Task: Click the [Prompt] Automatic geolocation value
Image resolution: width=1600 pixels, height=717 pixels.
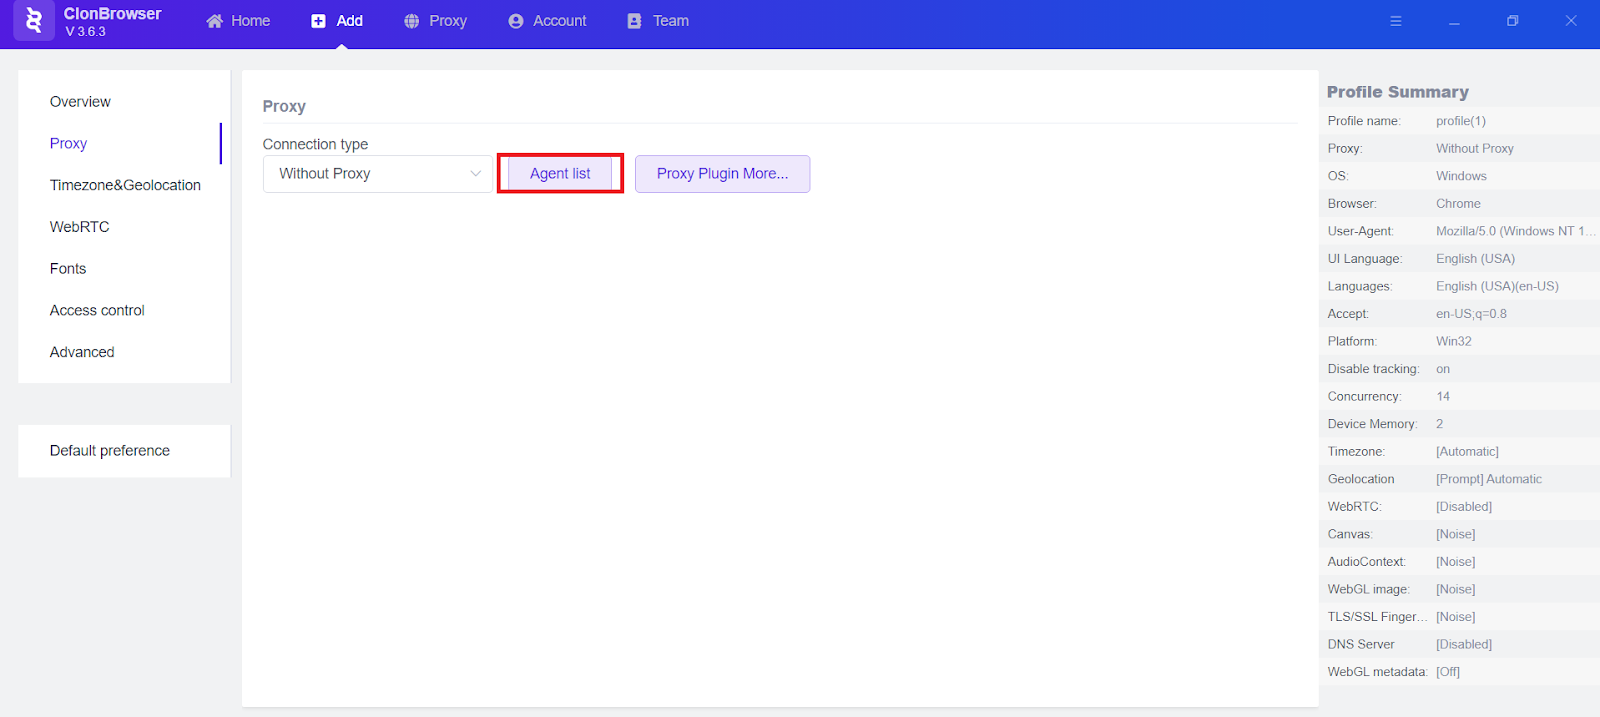Action: click(1489, 480)
